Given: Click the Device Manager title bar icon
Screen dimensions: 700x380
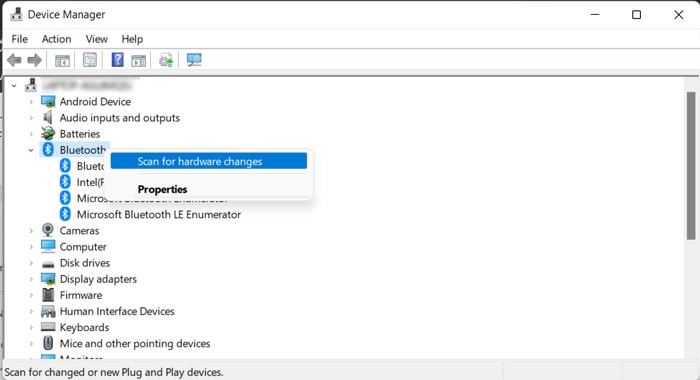Looking at the screenshot, I should (17, 14).
